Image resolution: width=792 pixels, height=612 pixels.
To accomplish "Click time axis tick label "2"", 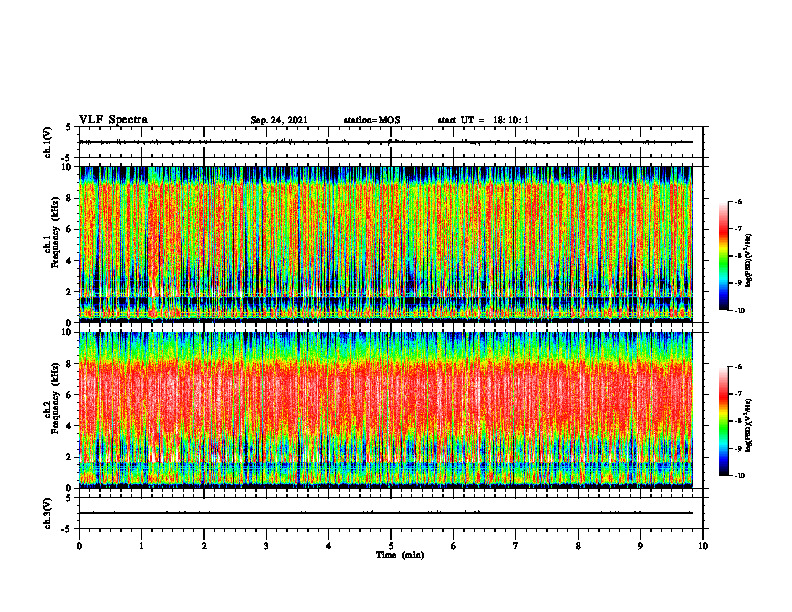I will (204, 546).
